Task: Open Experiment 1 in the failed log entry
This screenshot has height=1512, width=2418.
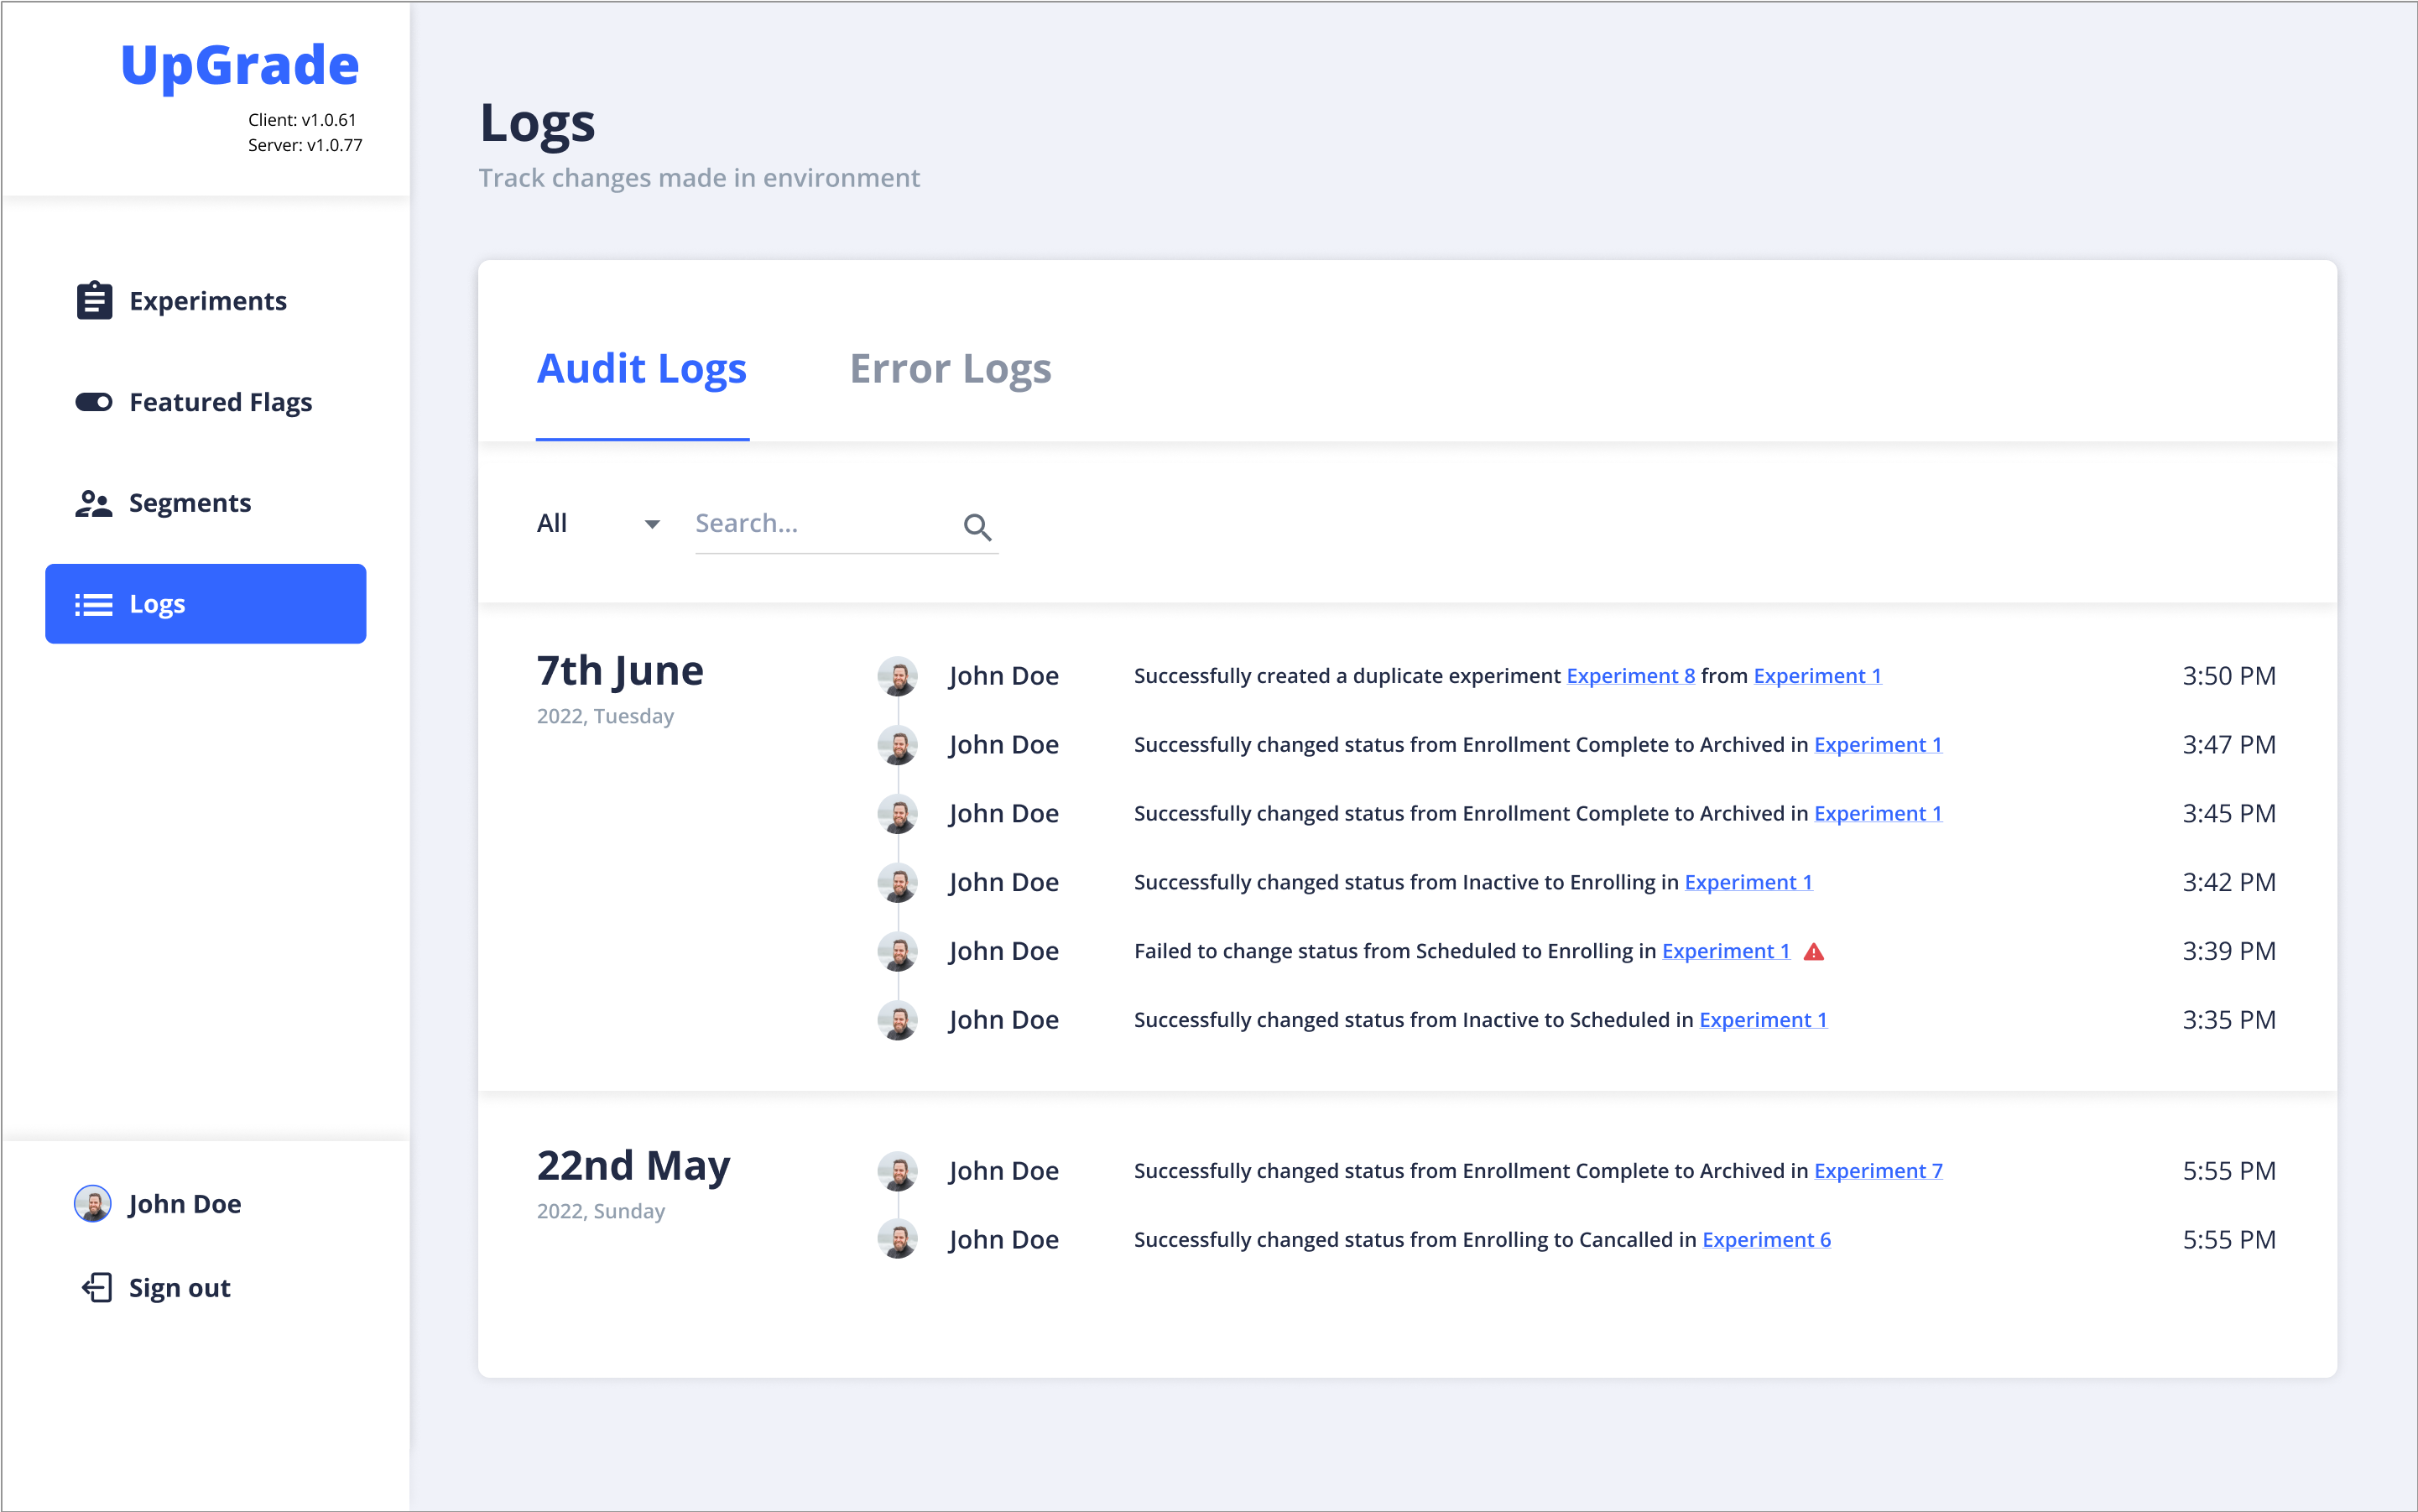Action: 1726,952
